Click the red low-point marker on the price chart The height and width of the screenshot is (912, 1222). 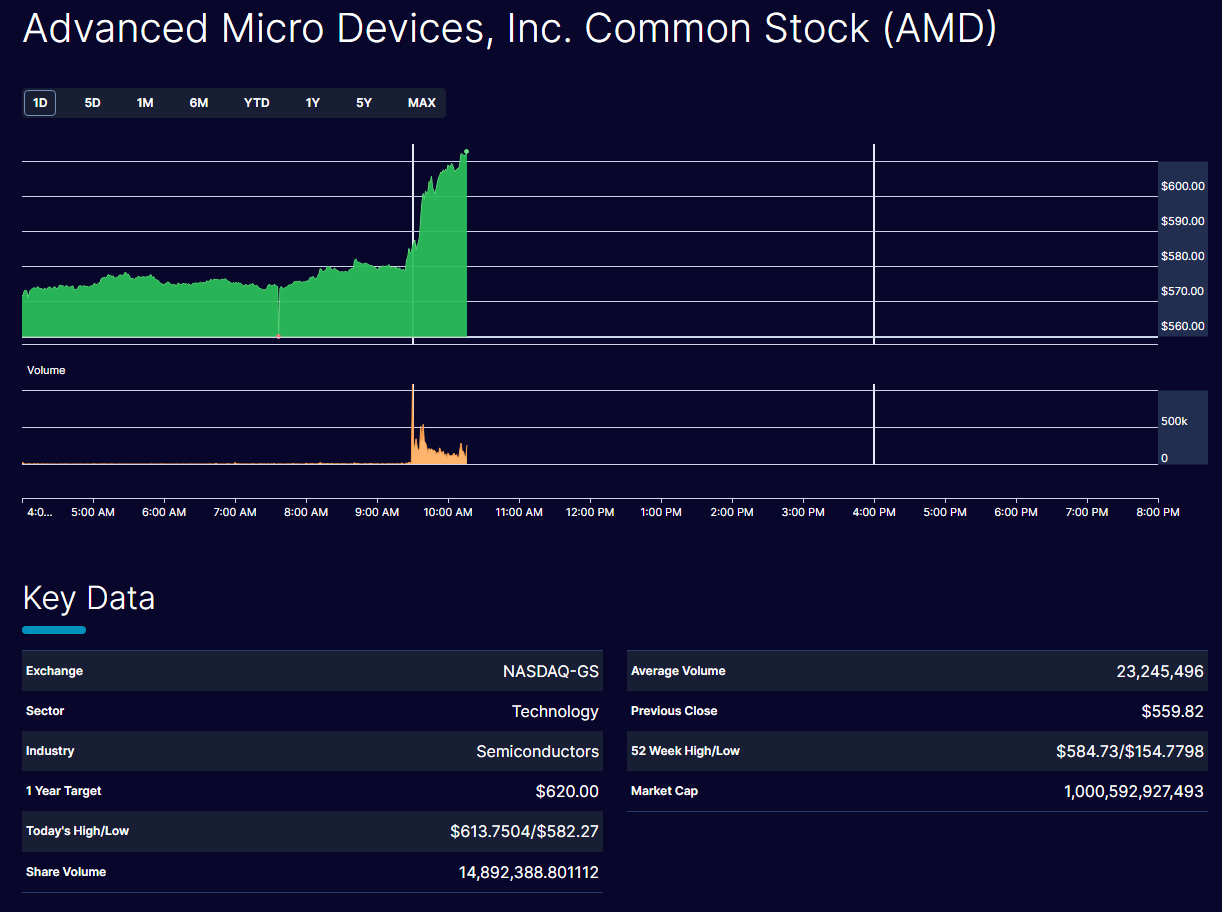[x=278, y=336]
